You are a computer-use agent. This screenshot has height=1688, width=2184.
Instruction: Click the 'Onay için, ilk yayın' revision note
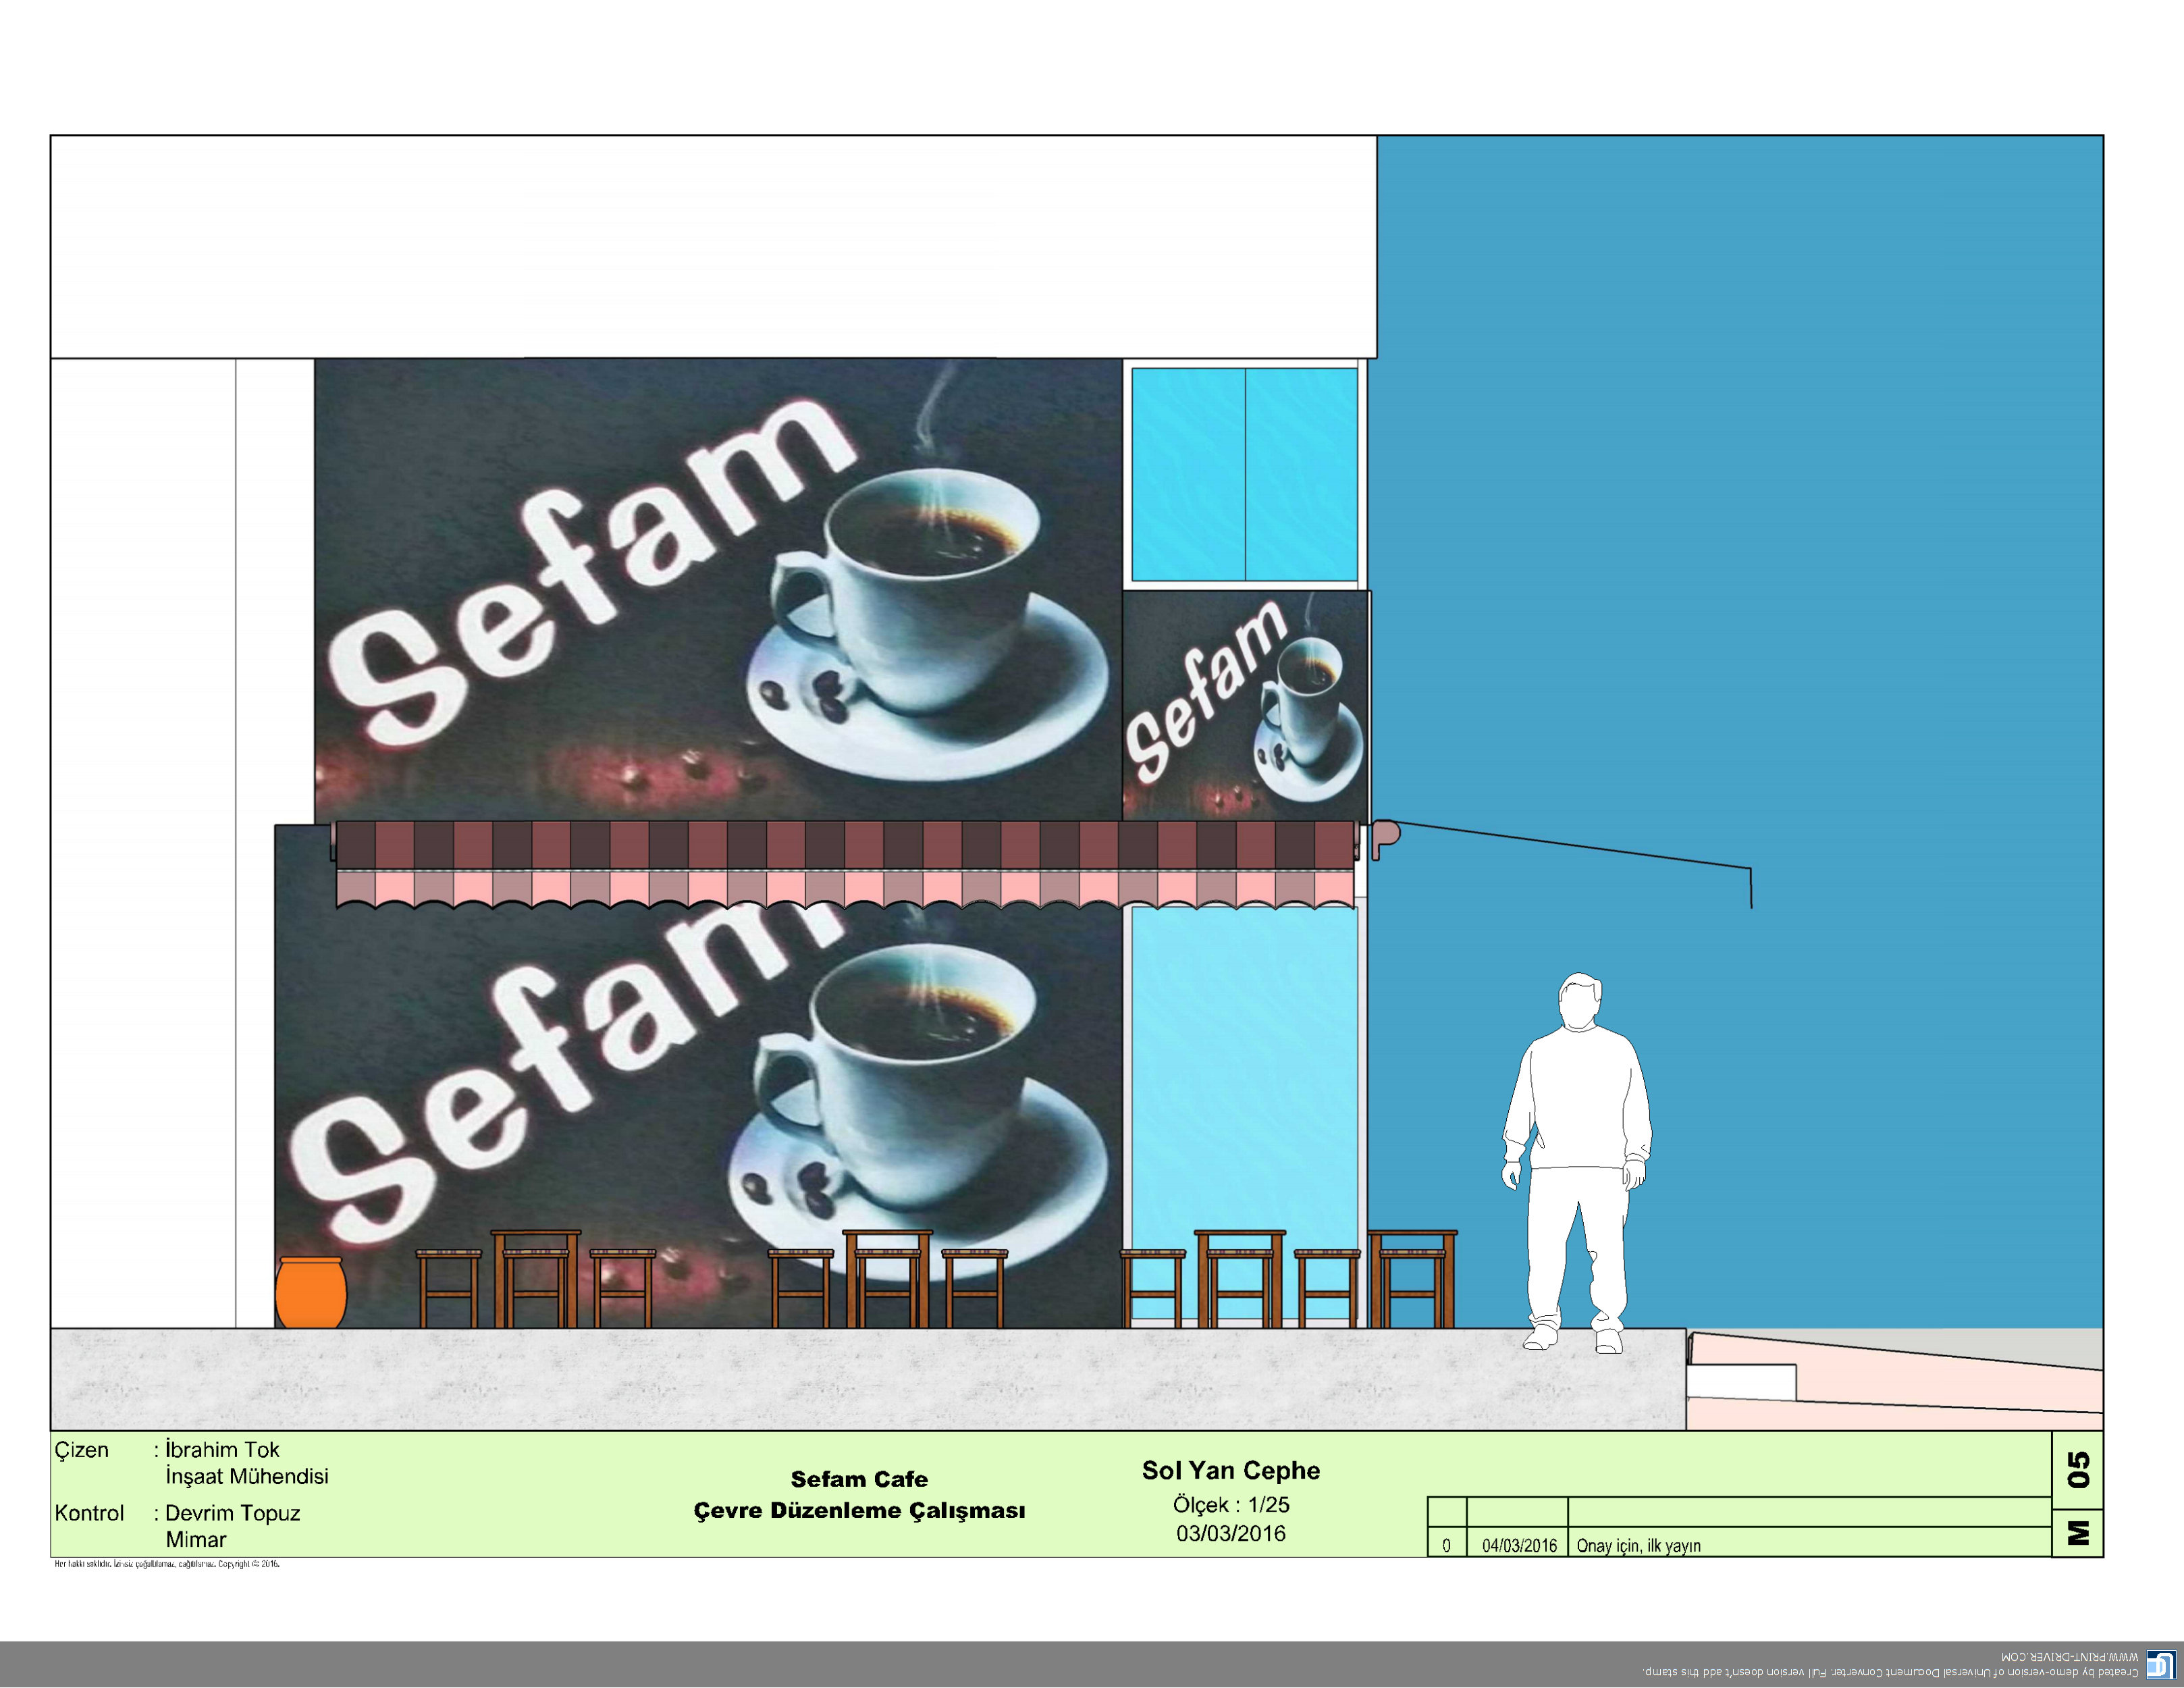(x=1638, y=1545)
